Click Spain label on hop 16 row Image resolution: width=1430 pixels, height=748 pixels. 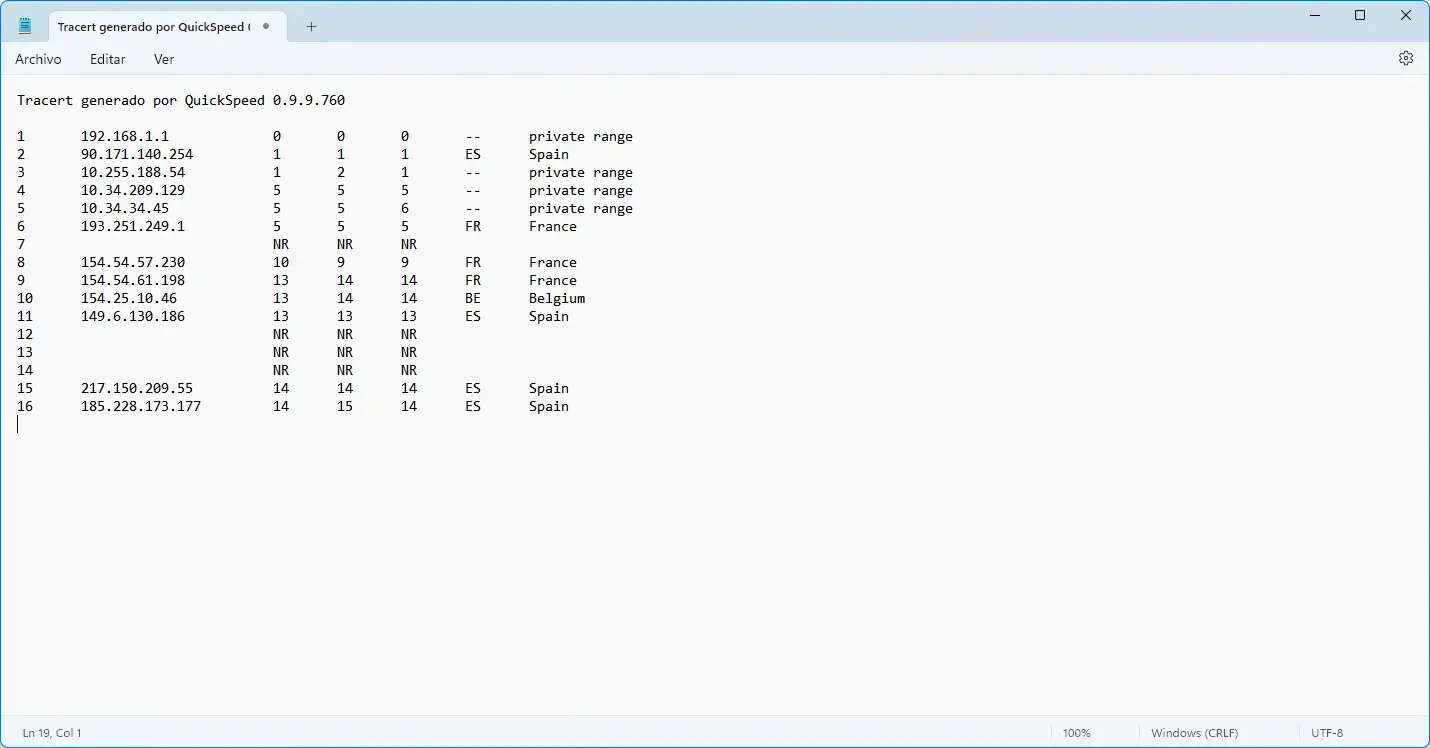(549, 406)
